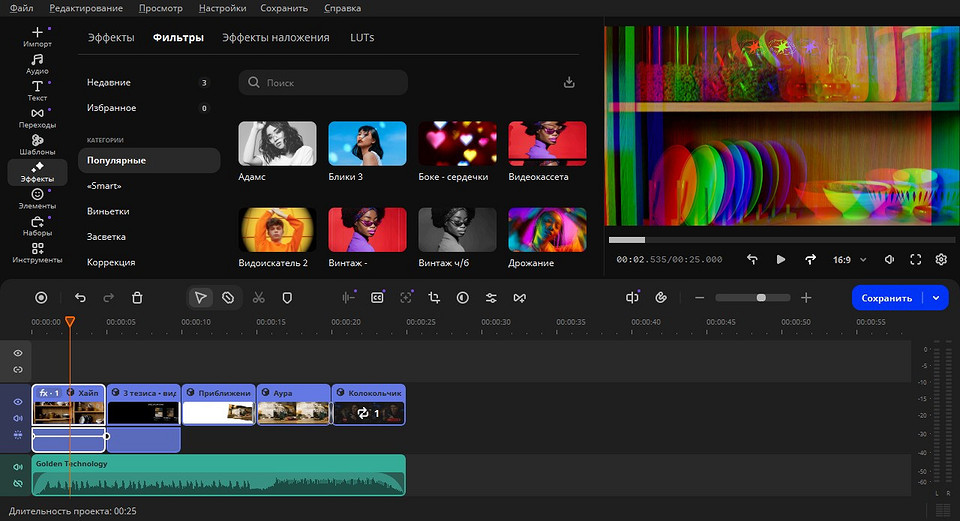This screenshot has height=521, width=960.
Task: Open the Help menu
Action: pos(342,8)
